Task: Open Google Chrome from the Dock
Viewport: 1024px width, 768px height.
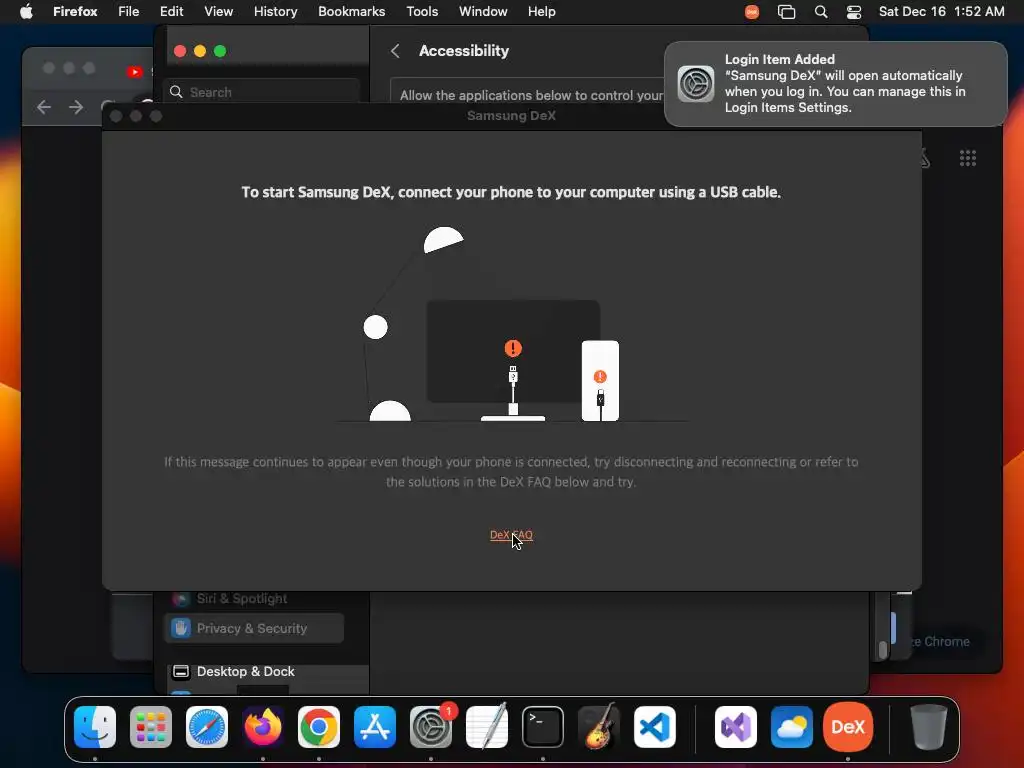Action: click(x=319, y=727)
